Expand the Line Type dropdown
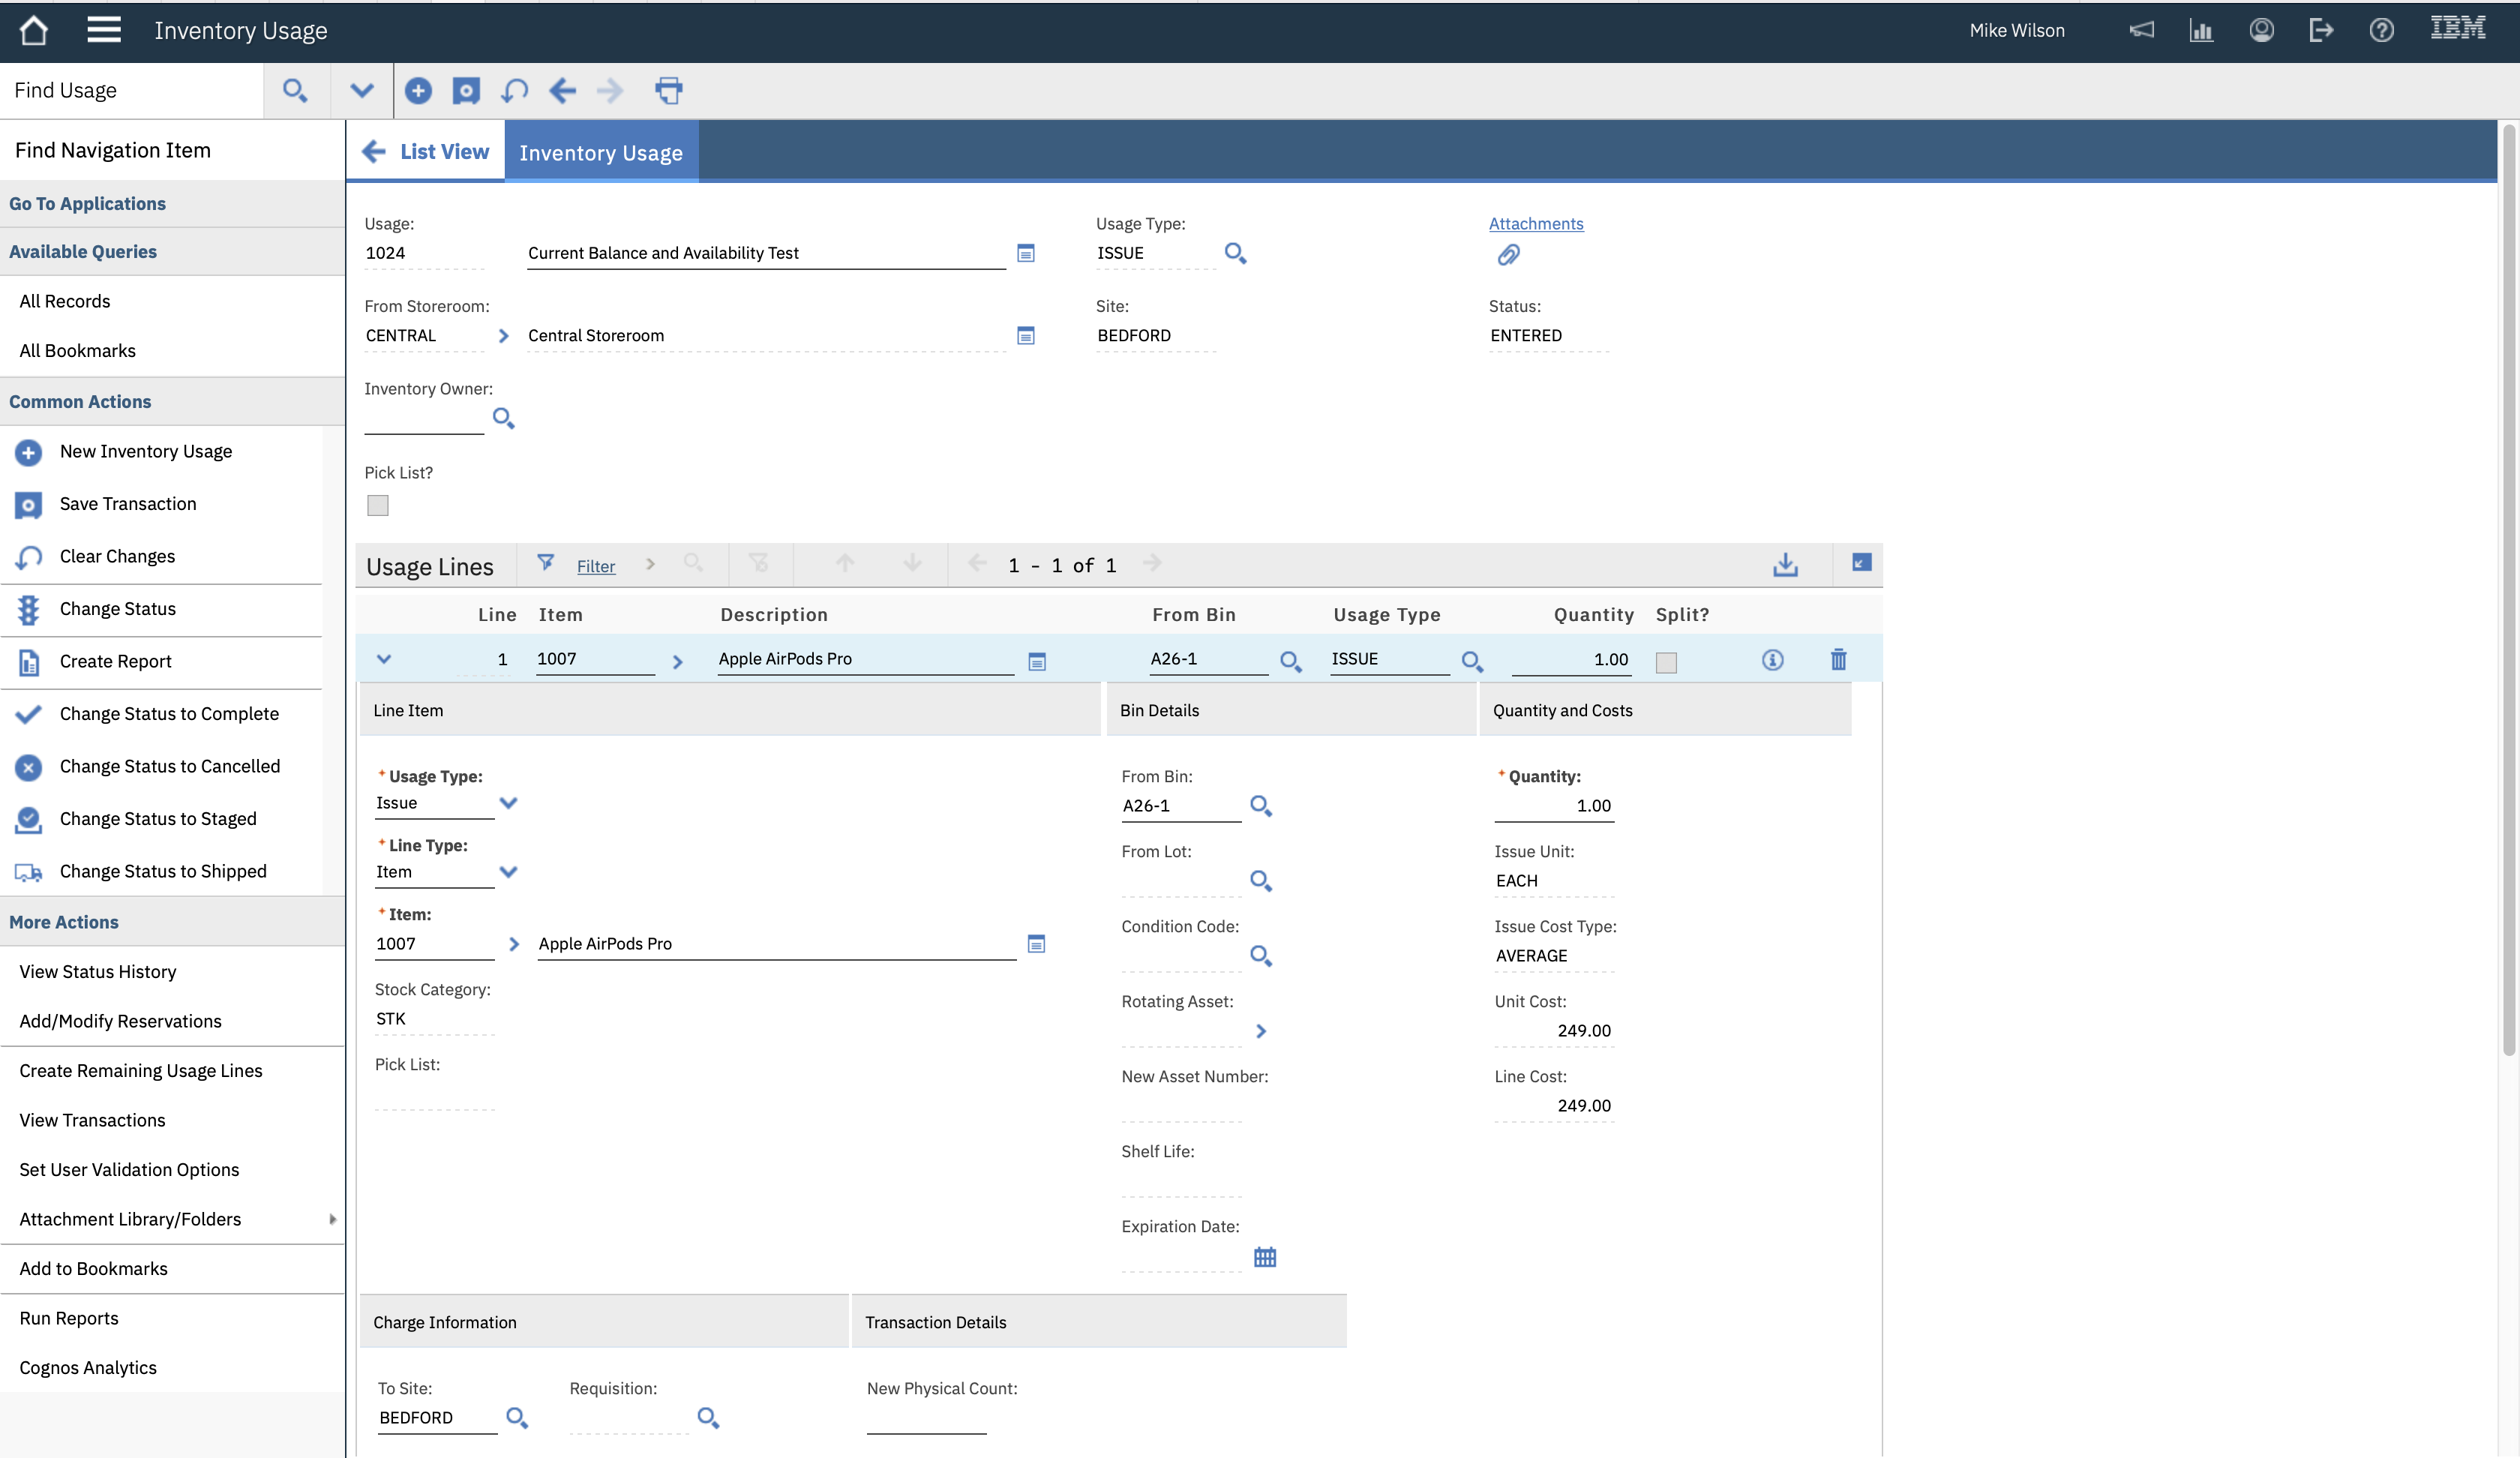 [508, 872]
